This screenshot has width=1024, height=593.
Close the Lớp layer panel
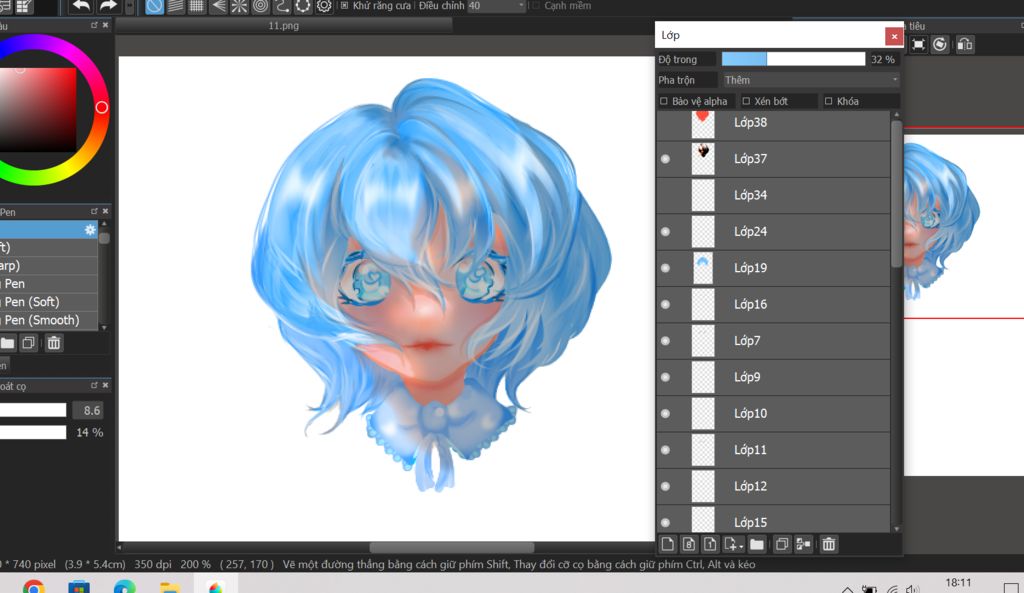[x=894, y=36]
